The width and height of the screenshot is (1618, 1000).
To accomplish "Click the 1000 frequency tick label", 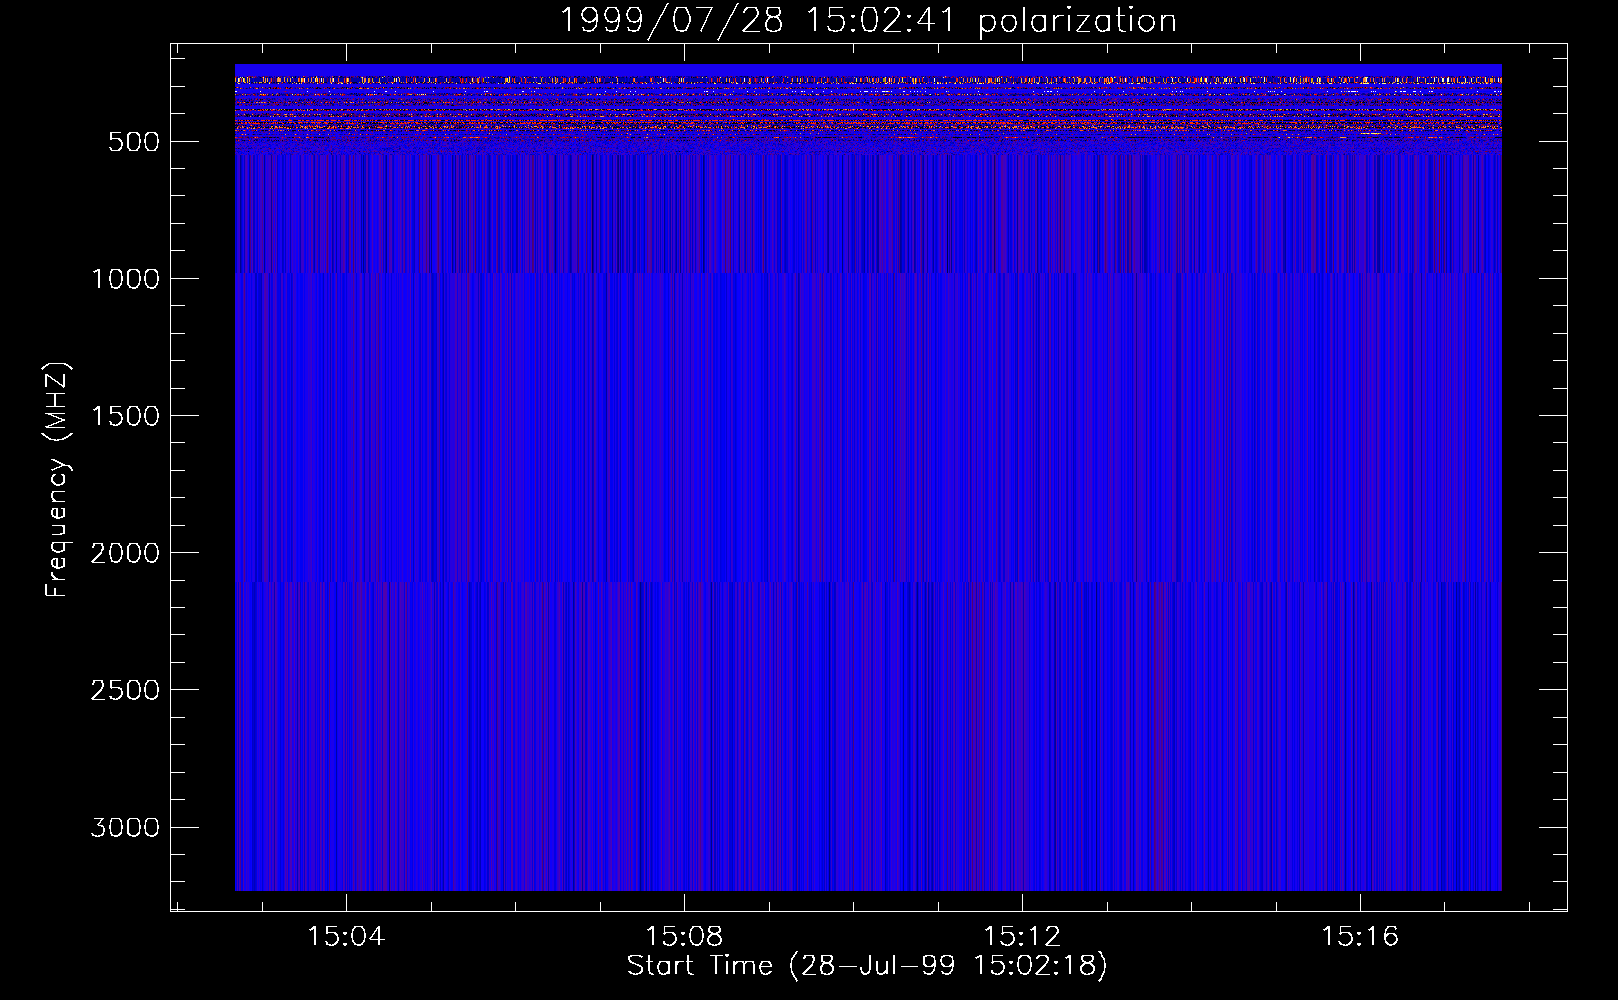I will point(125,279).
